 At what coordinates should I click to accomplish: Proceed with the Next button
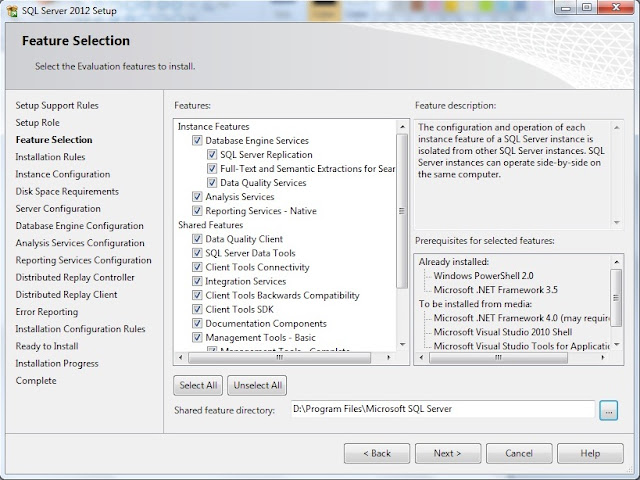448,453
